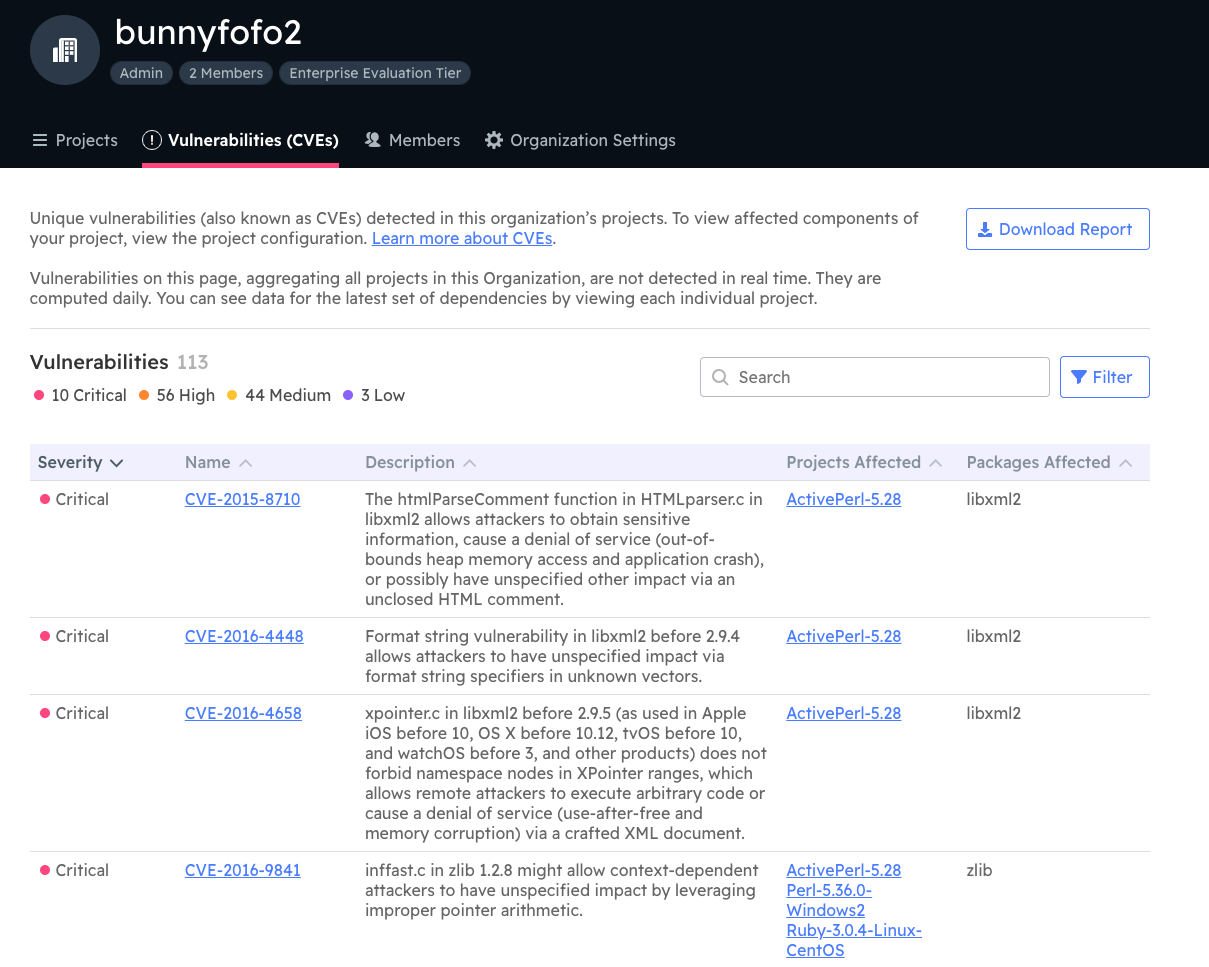This screenshot has height=967, width=1209.
Task: Click the gear icon of Organization Settings
Action: click(494, 140)
